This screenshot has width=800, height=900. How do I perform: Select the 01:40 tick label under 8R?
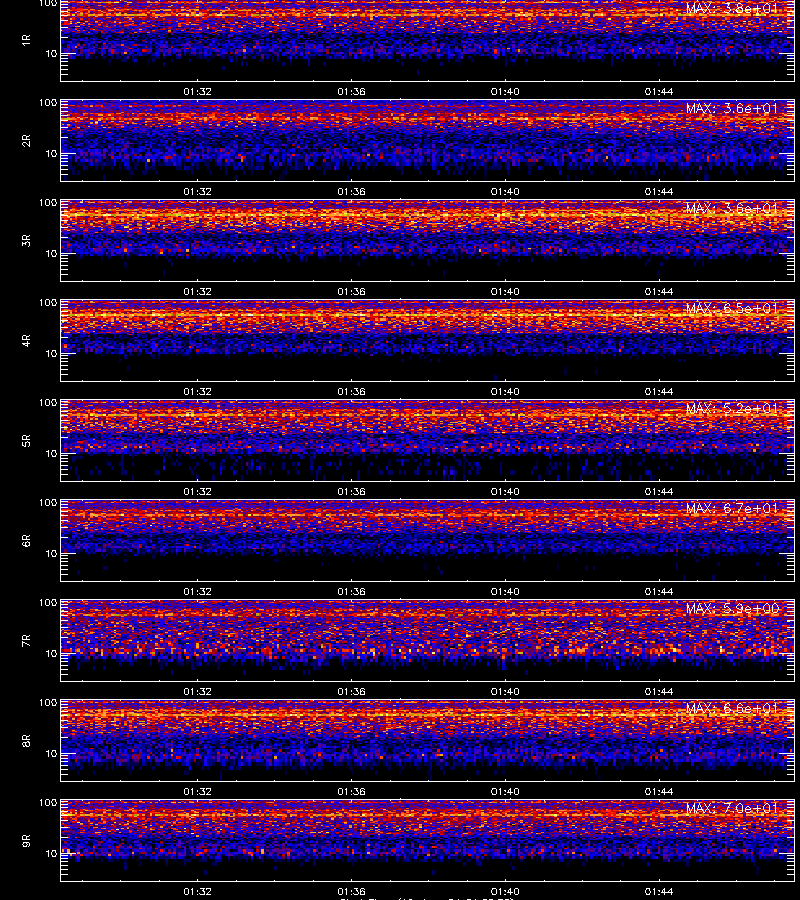tap(505, 792)
